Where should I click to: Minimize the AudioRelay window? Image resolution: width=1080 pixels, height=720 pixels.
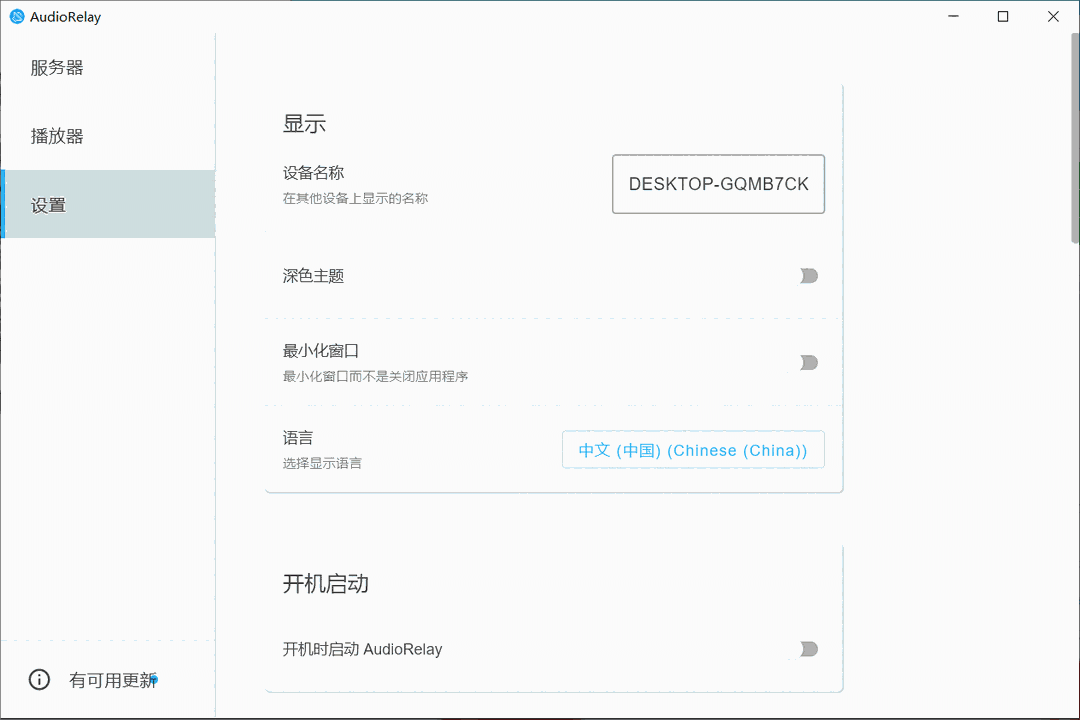pyautogui.click(x=953, y=16)
